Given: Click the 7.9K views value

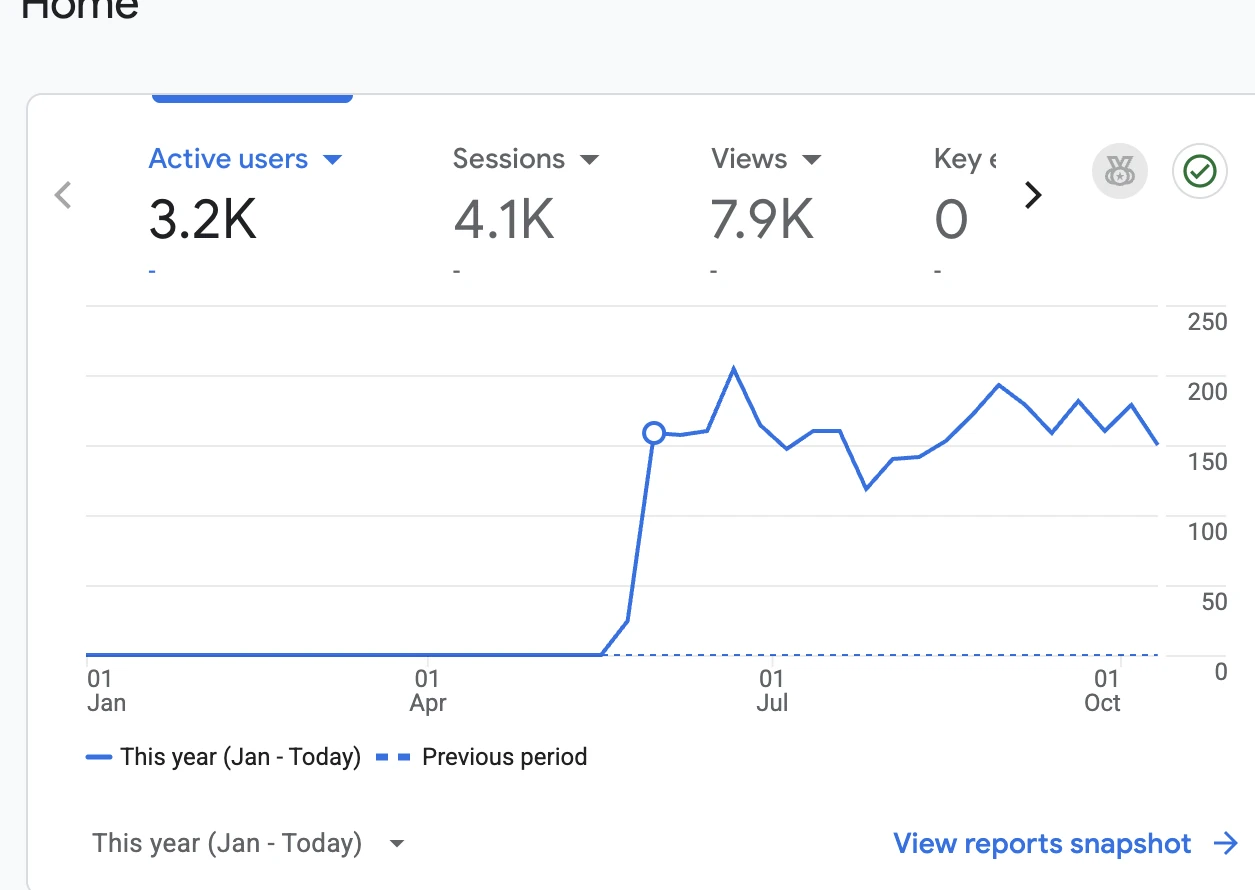Looking at the screenshot, I should pos(762,220).
